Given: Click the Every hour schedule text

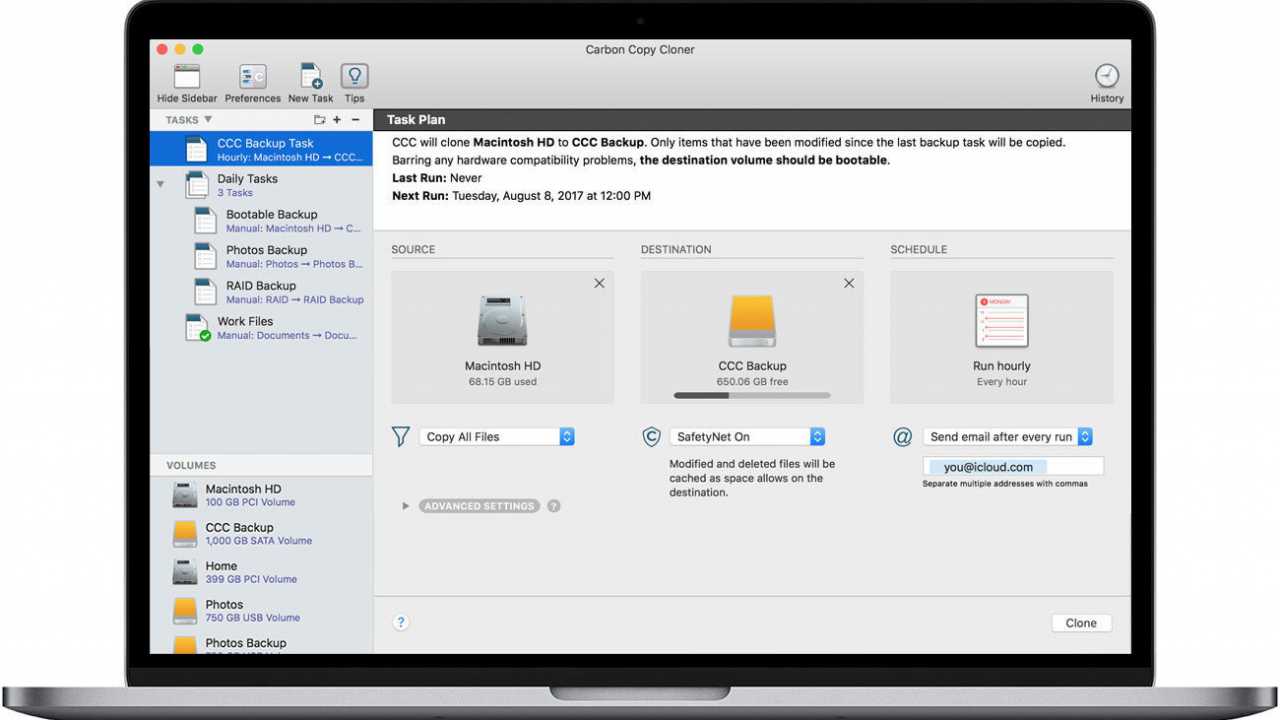Looking at the screenshot, I should tap(1002, 382).
